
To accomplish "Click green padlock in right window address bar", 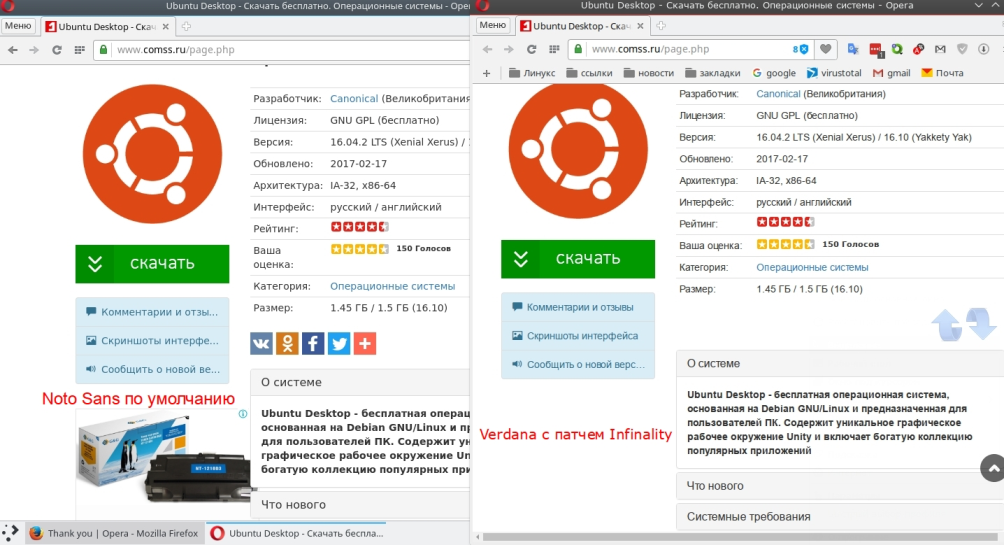I will pos(578,49).
